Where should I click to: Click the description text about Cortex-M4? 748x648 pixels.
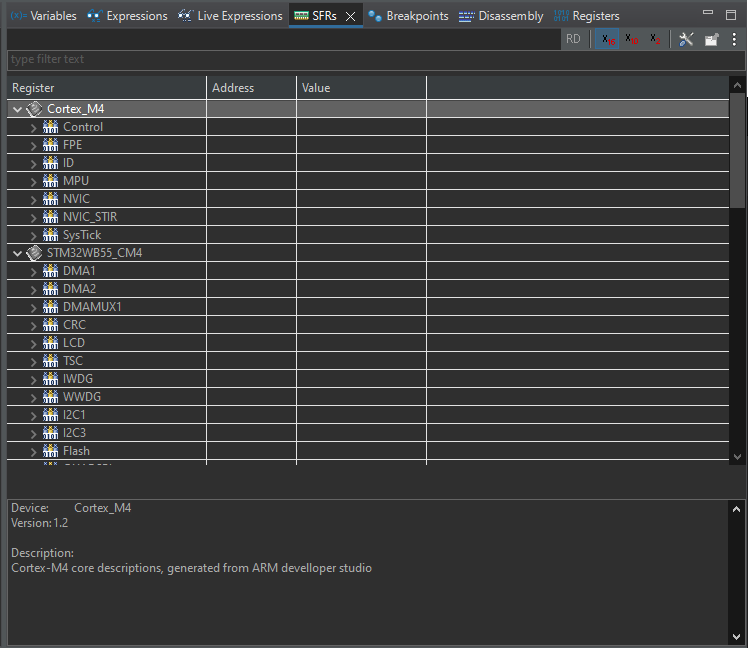191,568
